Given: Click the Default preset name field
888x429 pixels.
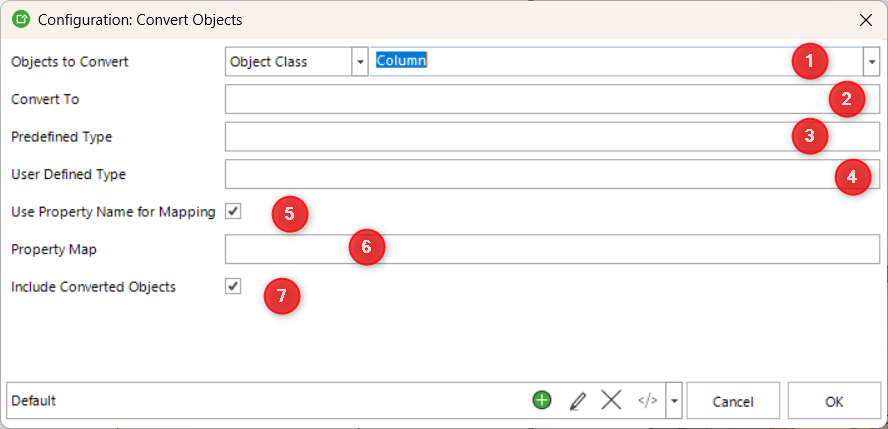Looking at the screenshot, I should click(x=260, y=400).
